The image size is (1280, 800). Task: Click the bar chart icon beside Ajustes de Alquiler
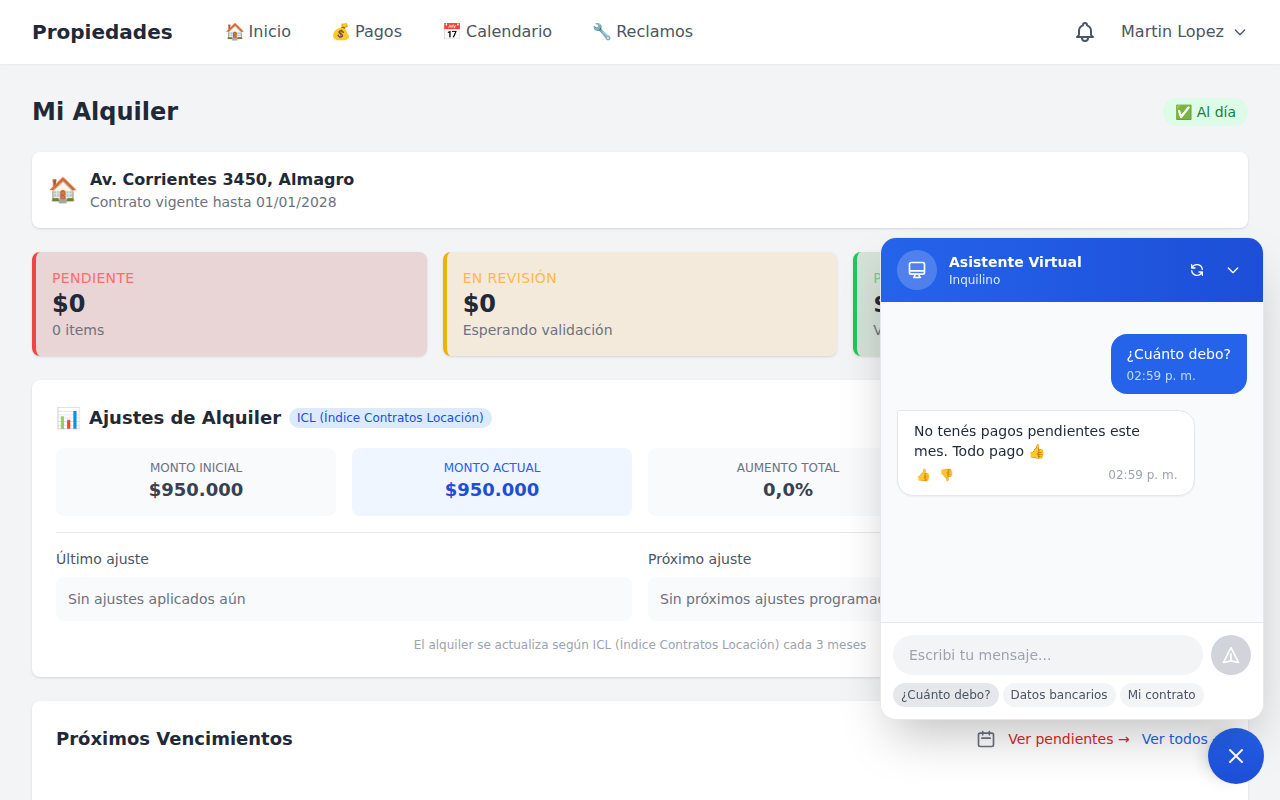67,417
